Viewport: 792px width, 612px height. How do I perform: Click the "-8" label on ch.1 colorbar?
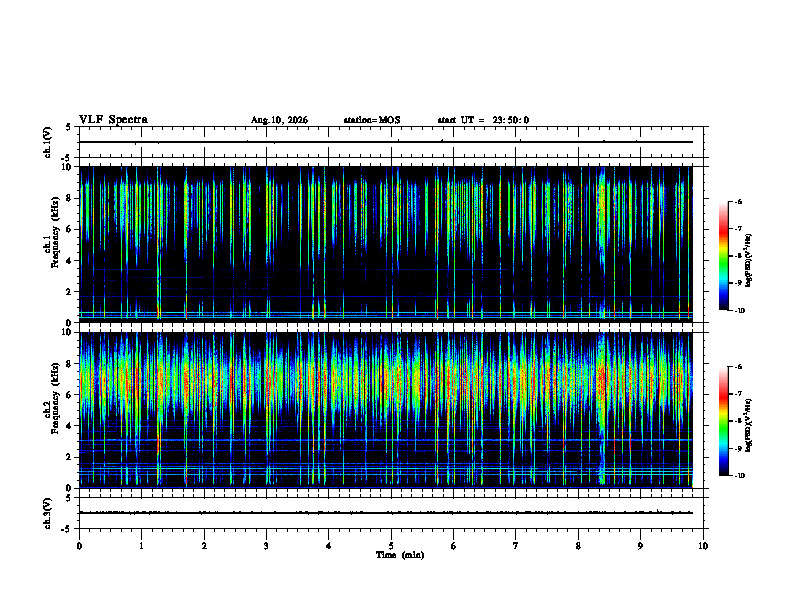pos(739,256)
